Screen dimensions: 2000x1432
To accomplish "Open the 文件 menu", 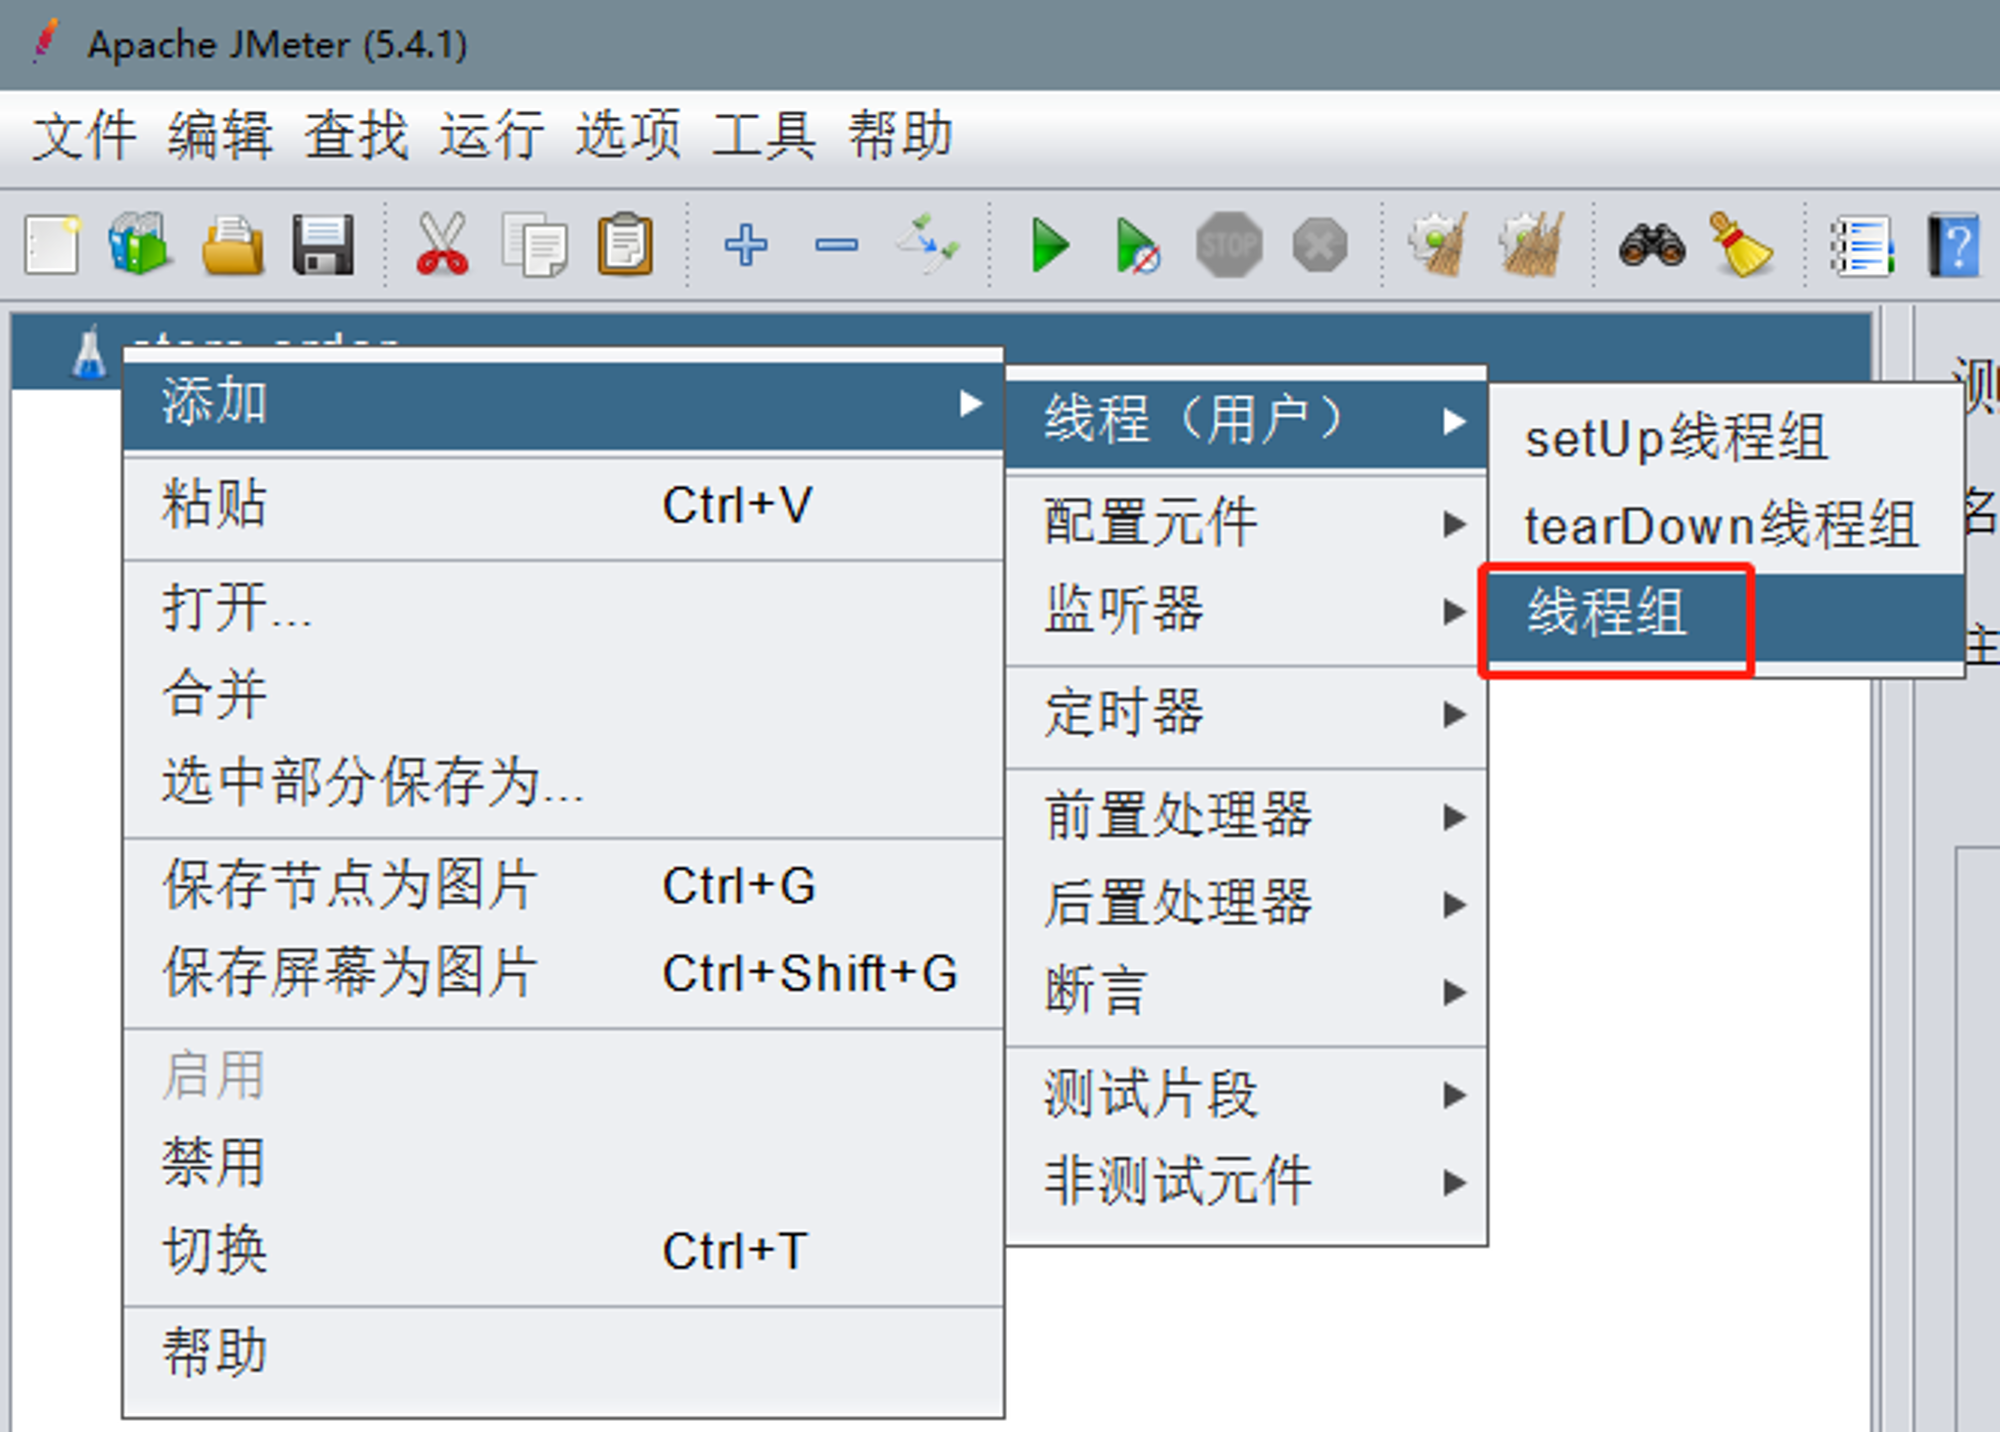I will [x=84, y=135].
